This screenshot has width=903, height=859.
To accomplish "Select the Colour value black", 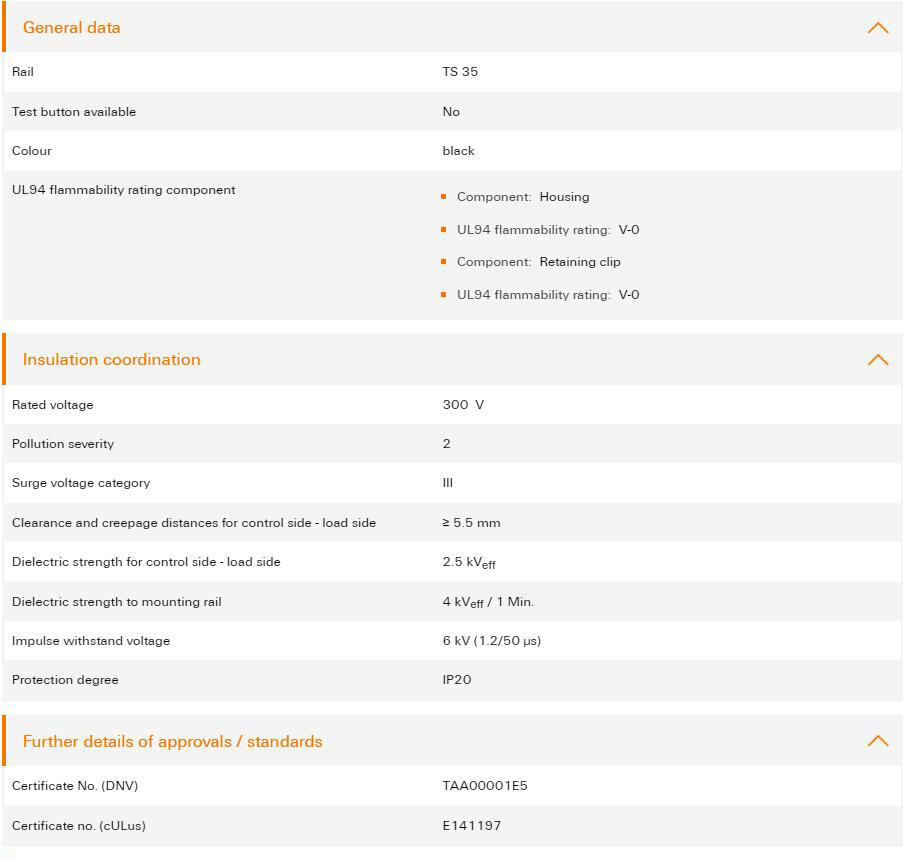I will 458,151.
